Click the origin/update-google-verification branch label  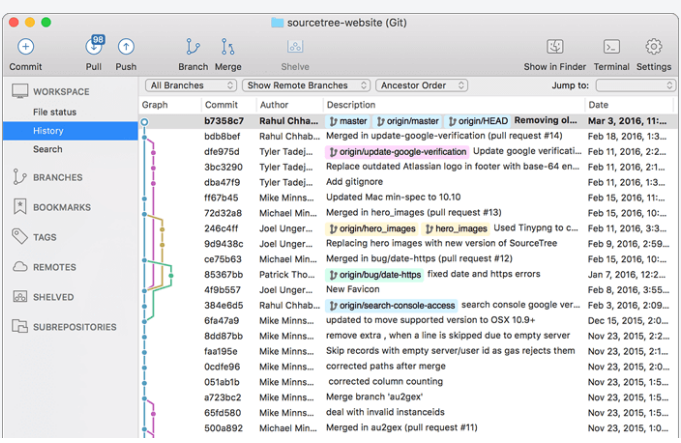397,152
